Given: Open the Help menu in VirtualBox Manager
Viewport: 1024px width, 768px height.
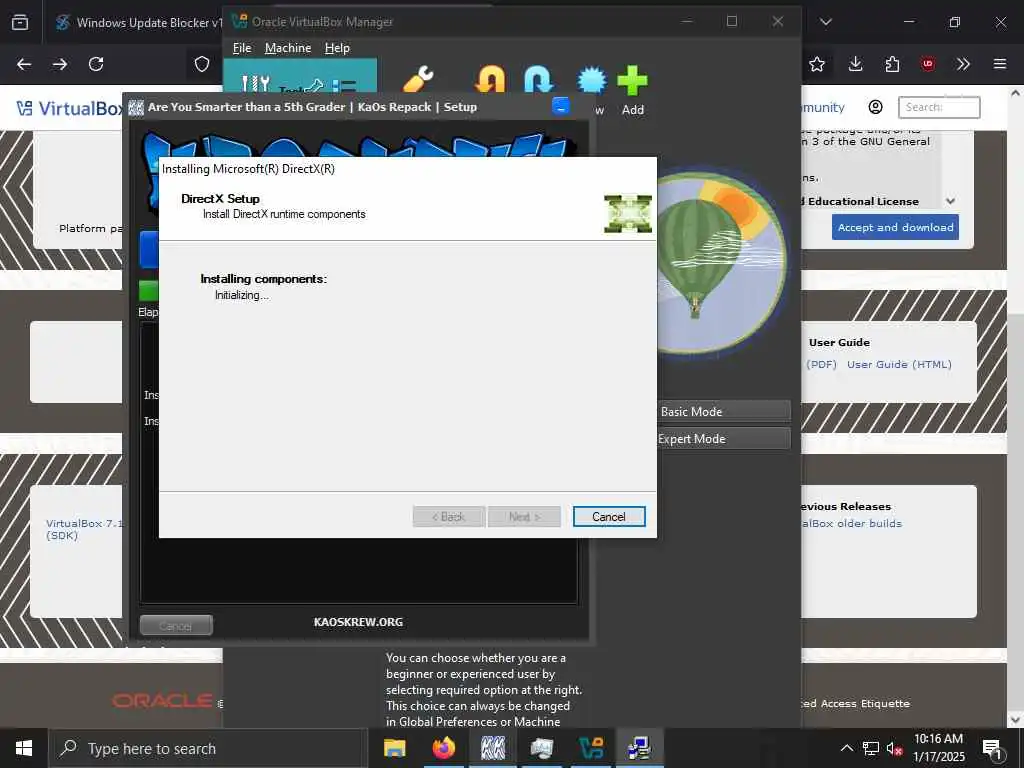Looking at the screenshot, I should 337,48.
